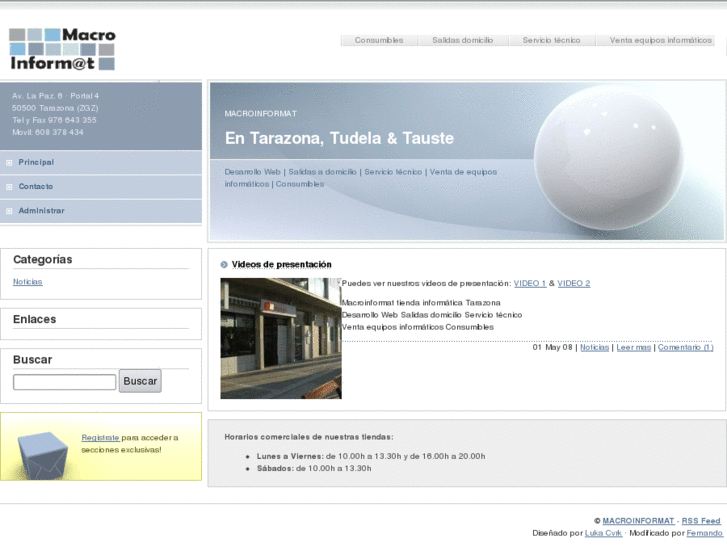Open the VIDEO 2 link
Image resolution: width=727 pixels, height=545 pixels.
pyautogui.click(x=574, y=283)
